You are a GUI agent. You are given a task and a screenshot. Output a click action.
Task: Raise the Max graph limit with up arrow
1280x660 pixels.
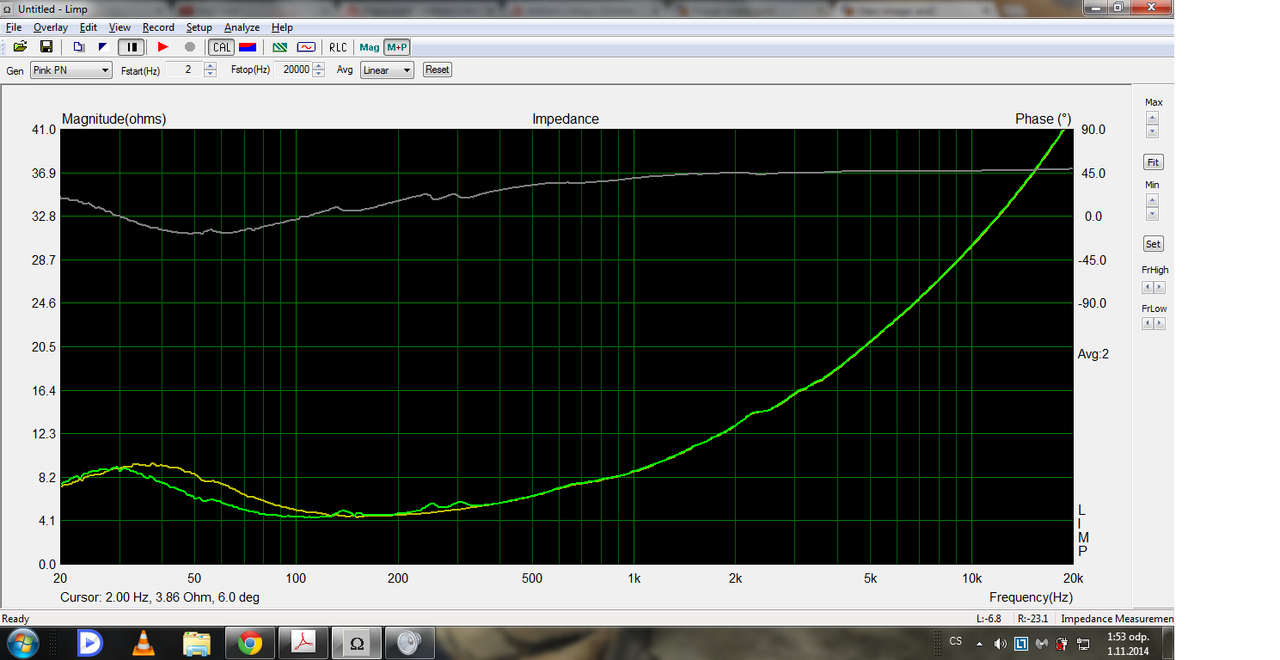(x=1153, y=117)
